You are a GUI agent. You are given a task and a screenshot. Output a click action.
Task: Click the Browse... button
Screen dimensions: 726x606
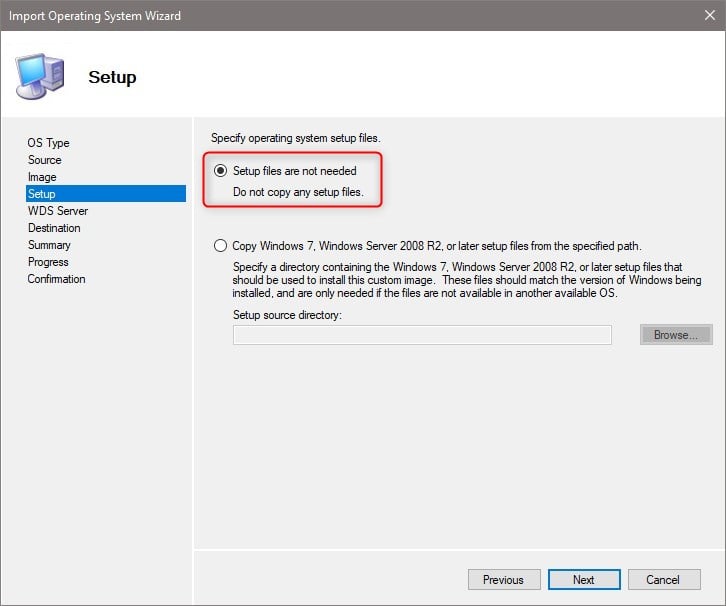(676, 335)
